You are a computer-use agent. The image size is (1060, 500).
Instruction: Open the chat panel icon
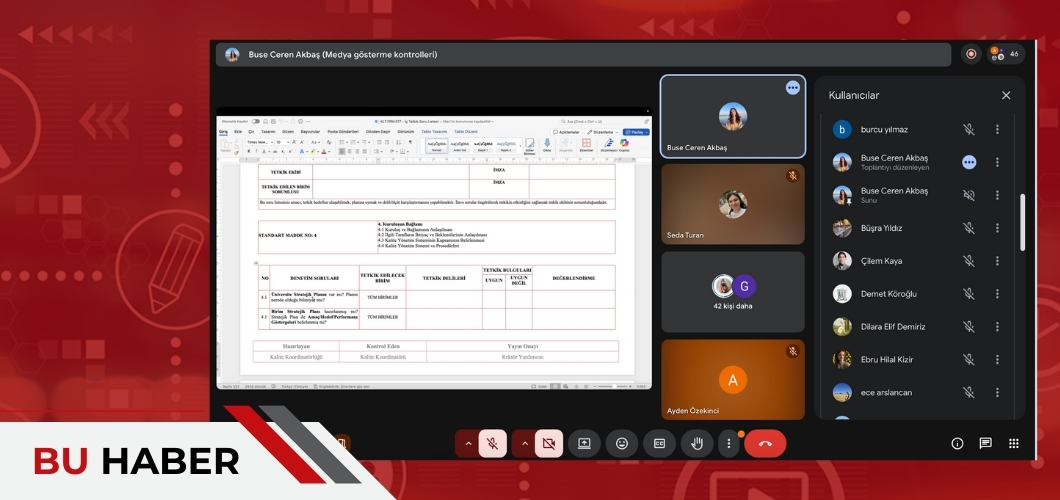tap(985, 443)
